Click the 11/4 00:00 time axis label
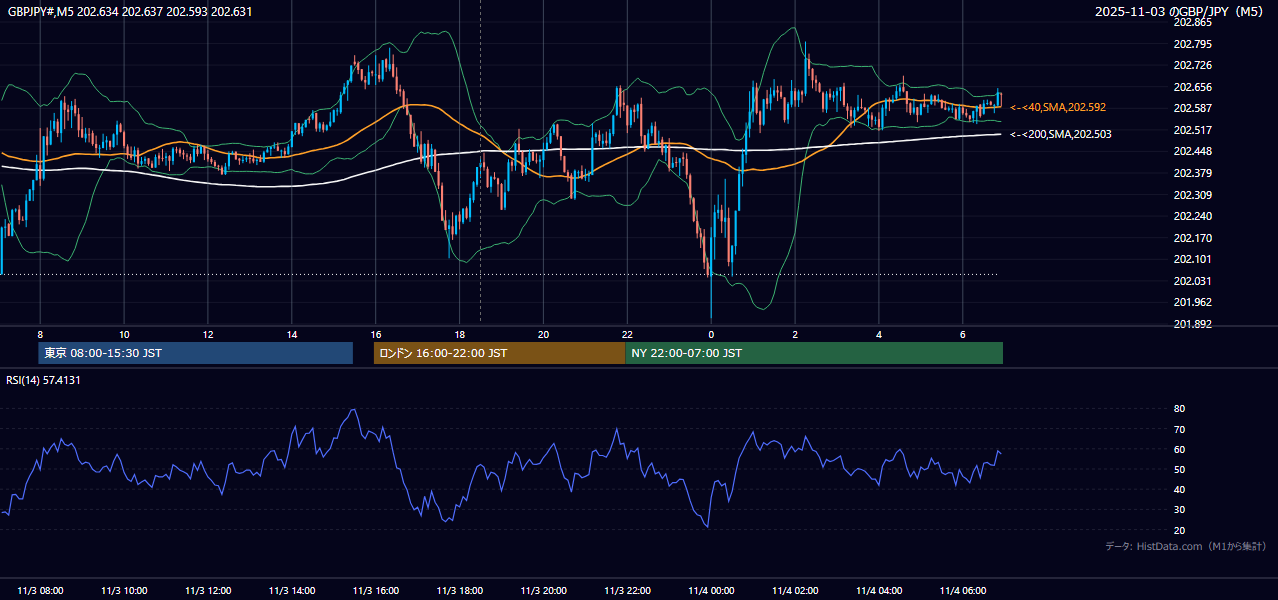The width and height of the screenshot is (1278, 600). point(711,590)
